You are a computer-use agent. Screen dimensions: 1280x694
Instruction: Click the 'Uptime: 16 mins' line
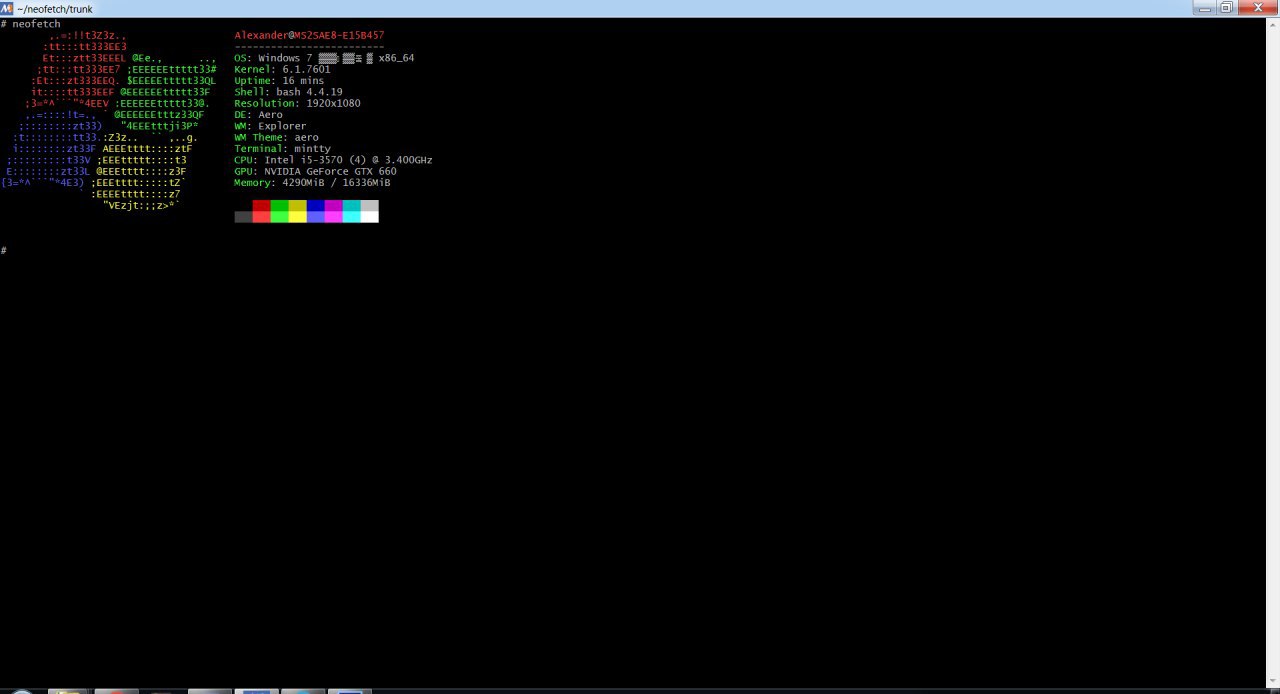[279, 81]
